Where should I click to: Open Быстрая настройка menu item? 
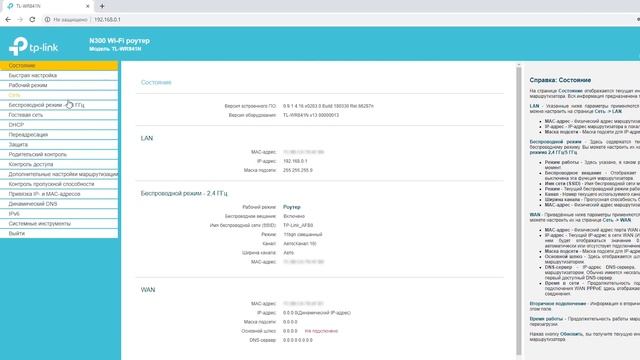59,76
